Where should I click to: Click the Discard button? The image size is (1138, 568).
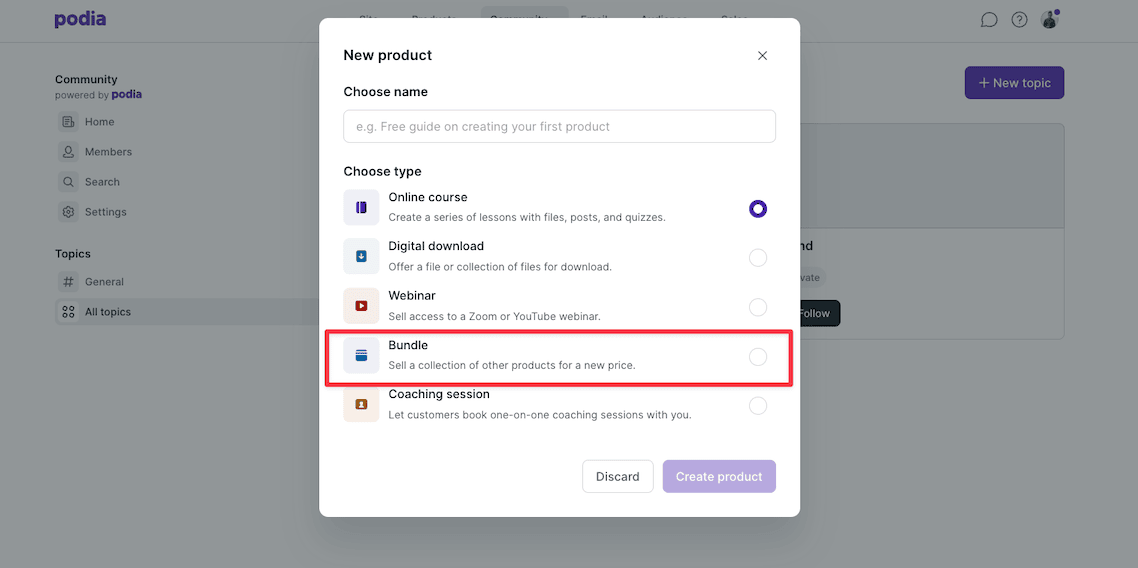pos(617,477)
